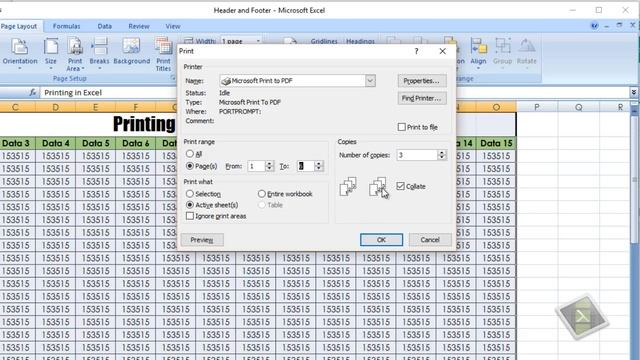Close the Print dialog

click(442, 51)
